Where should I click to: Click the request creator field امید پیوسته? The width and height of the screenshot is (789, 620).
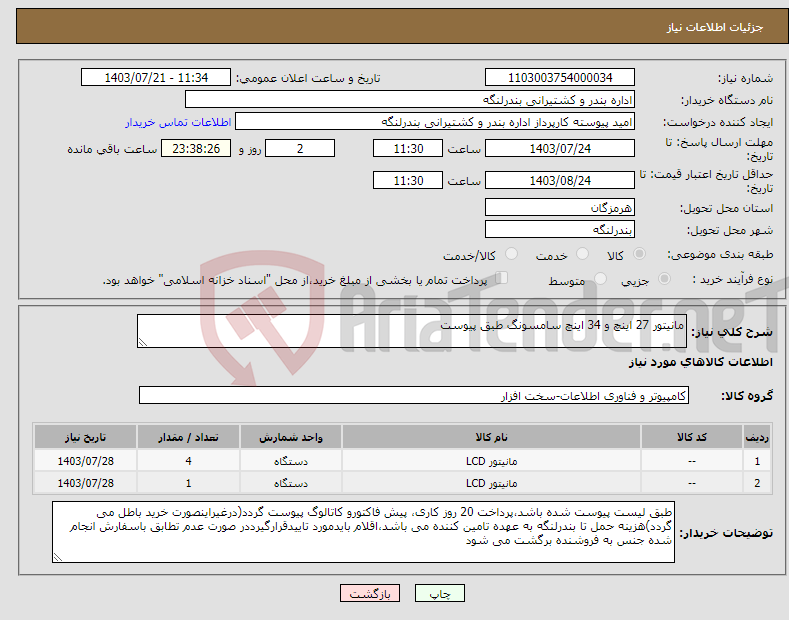[435, 122]
